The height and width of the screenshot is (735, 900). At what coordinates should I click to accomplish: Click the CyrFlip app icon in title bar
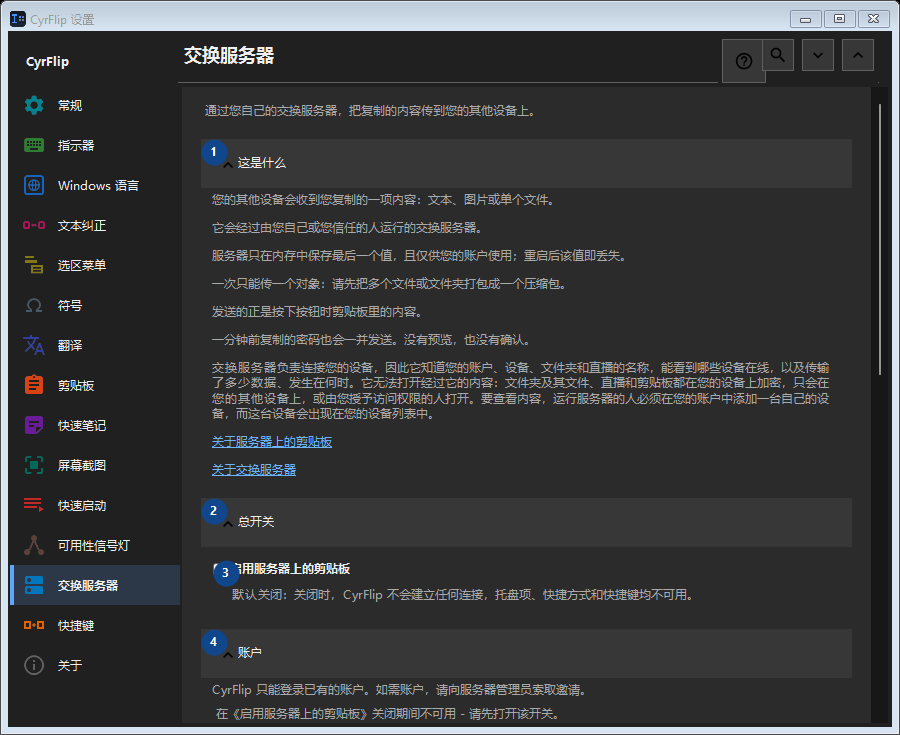pyautogui.click(x=18, y=19)
